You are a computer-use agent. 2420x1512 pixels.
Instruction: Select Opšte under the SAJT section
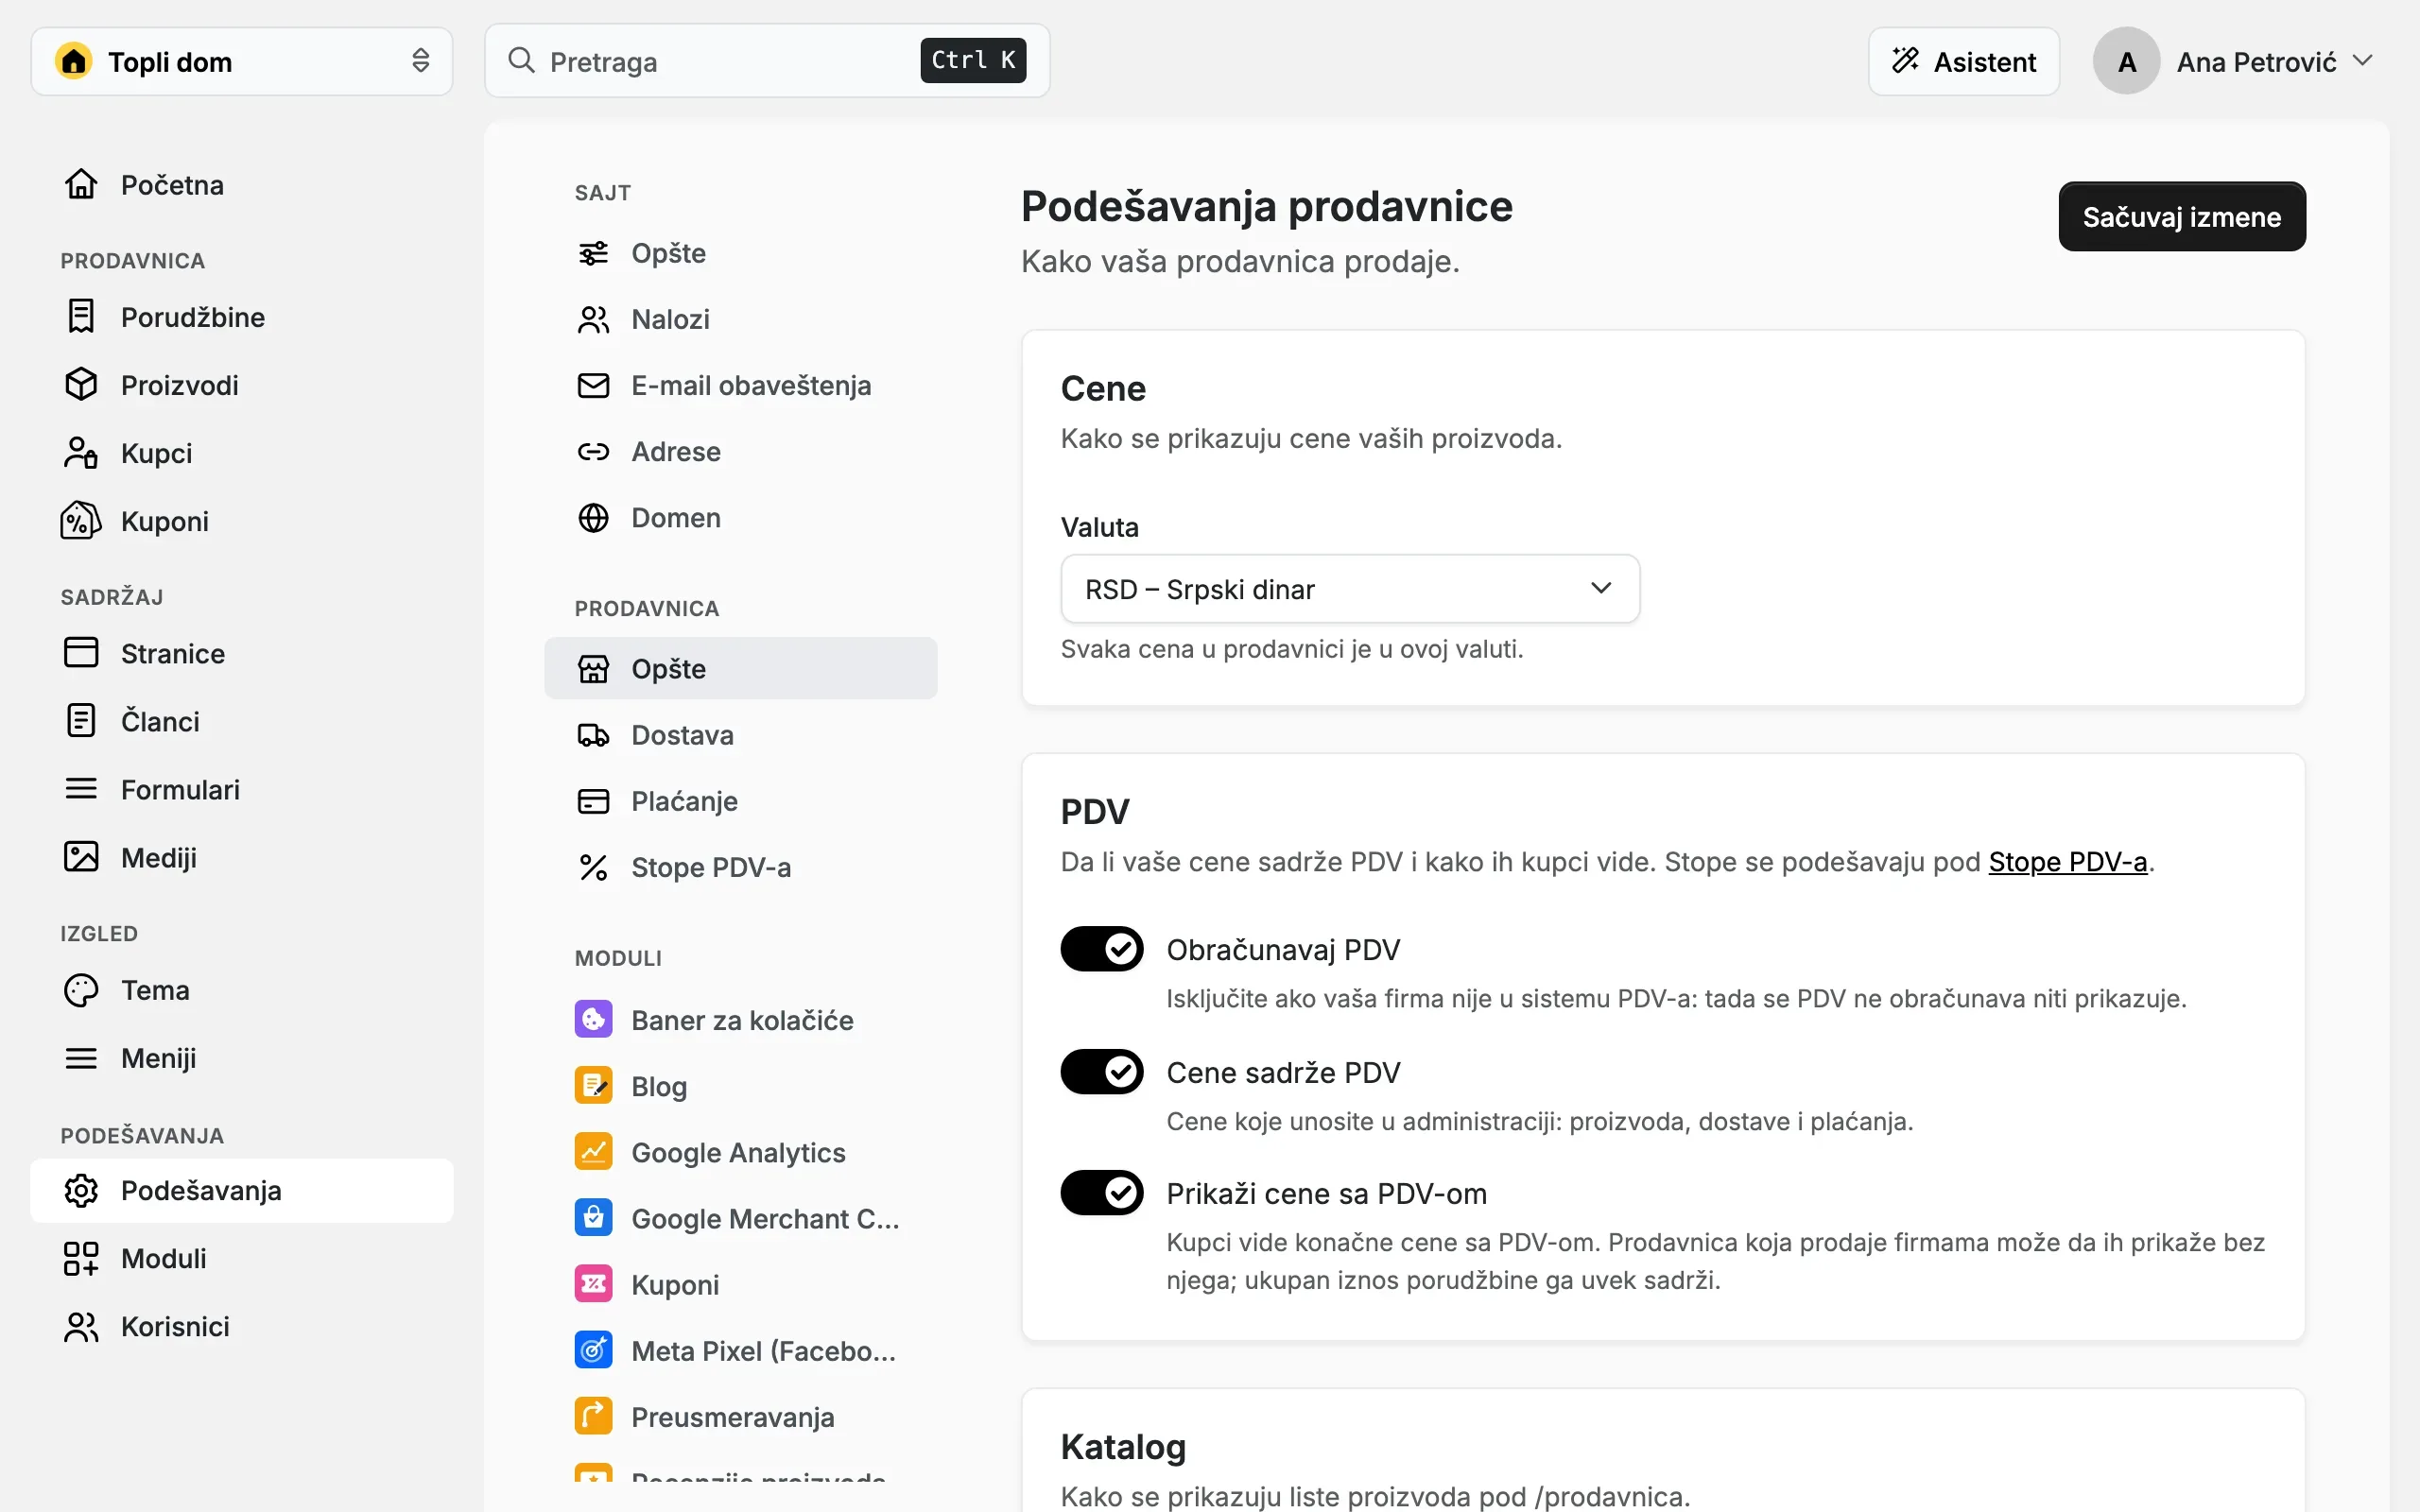click(x=740, y=253)
